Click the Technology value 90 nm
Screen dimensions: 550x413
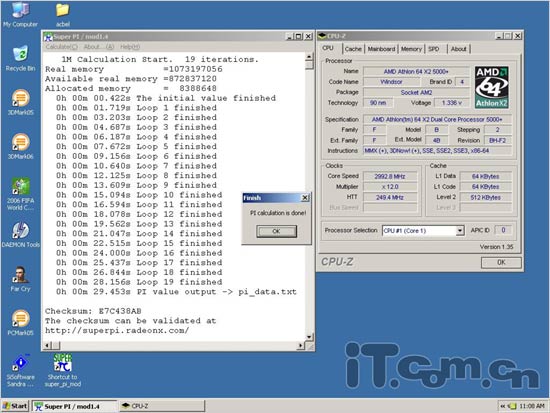[378, 102]
